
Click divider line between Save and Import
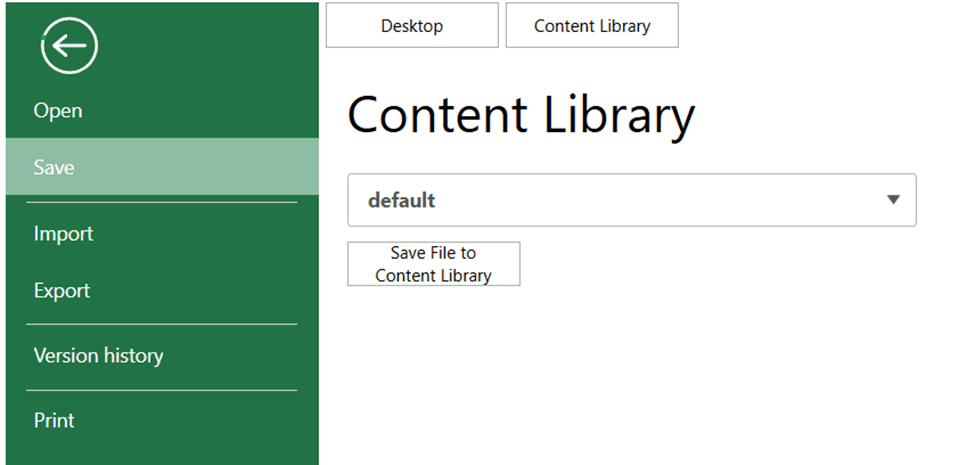coord(161,203)
